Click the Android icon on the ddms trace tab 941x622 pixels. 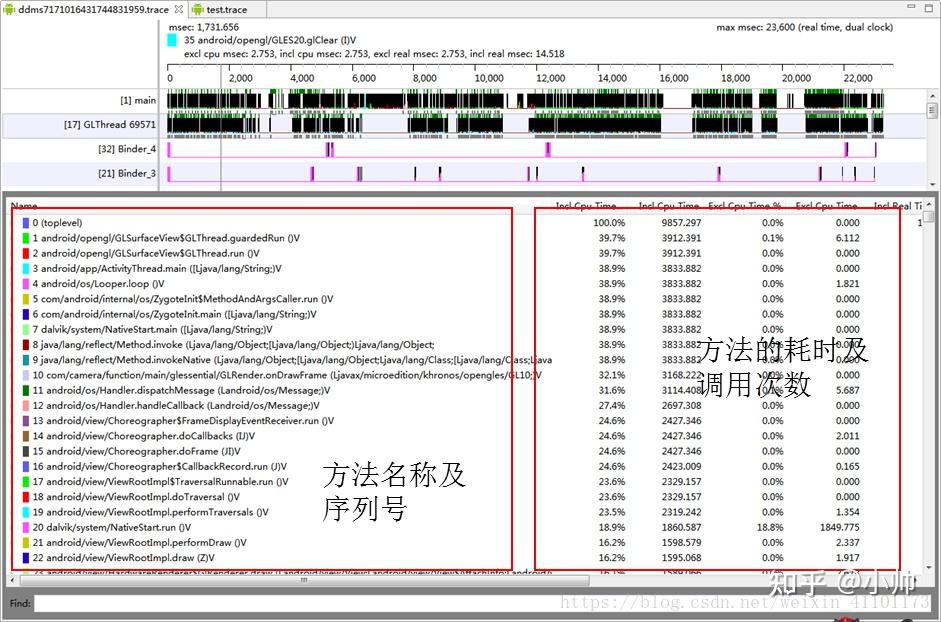(9, 7)
